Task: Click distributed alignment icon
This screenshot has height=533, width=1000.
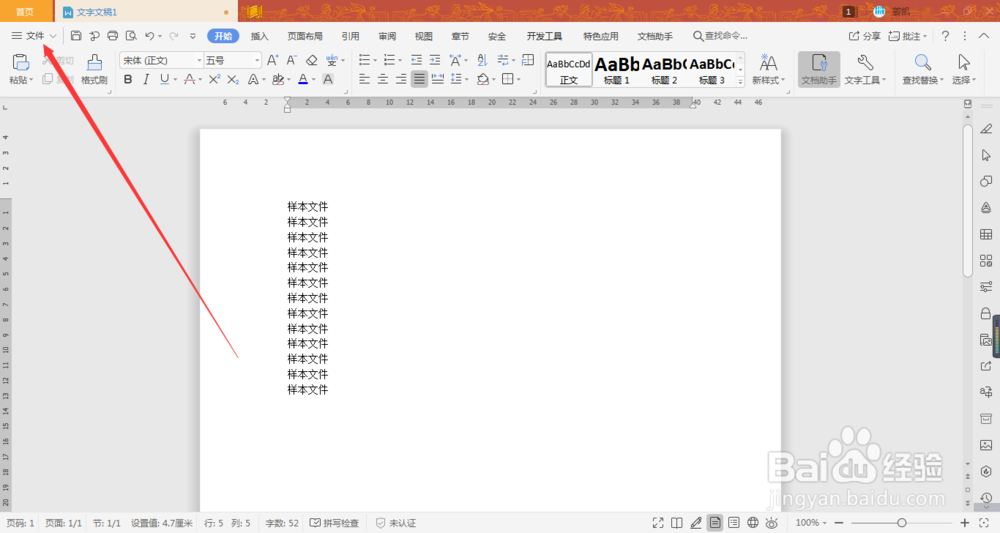Action: click(x=438, y=79)
